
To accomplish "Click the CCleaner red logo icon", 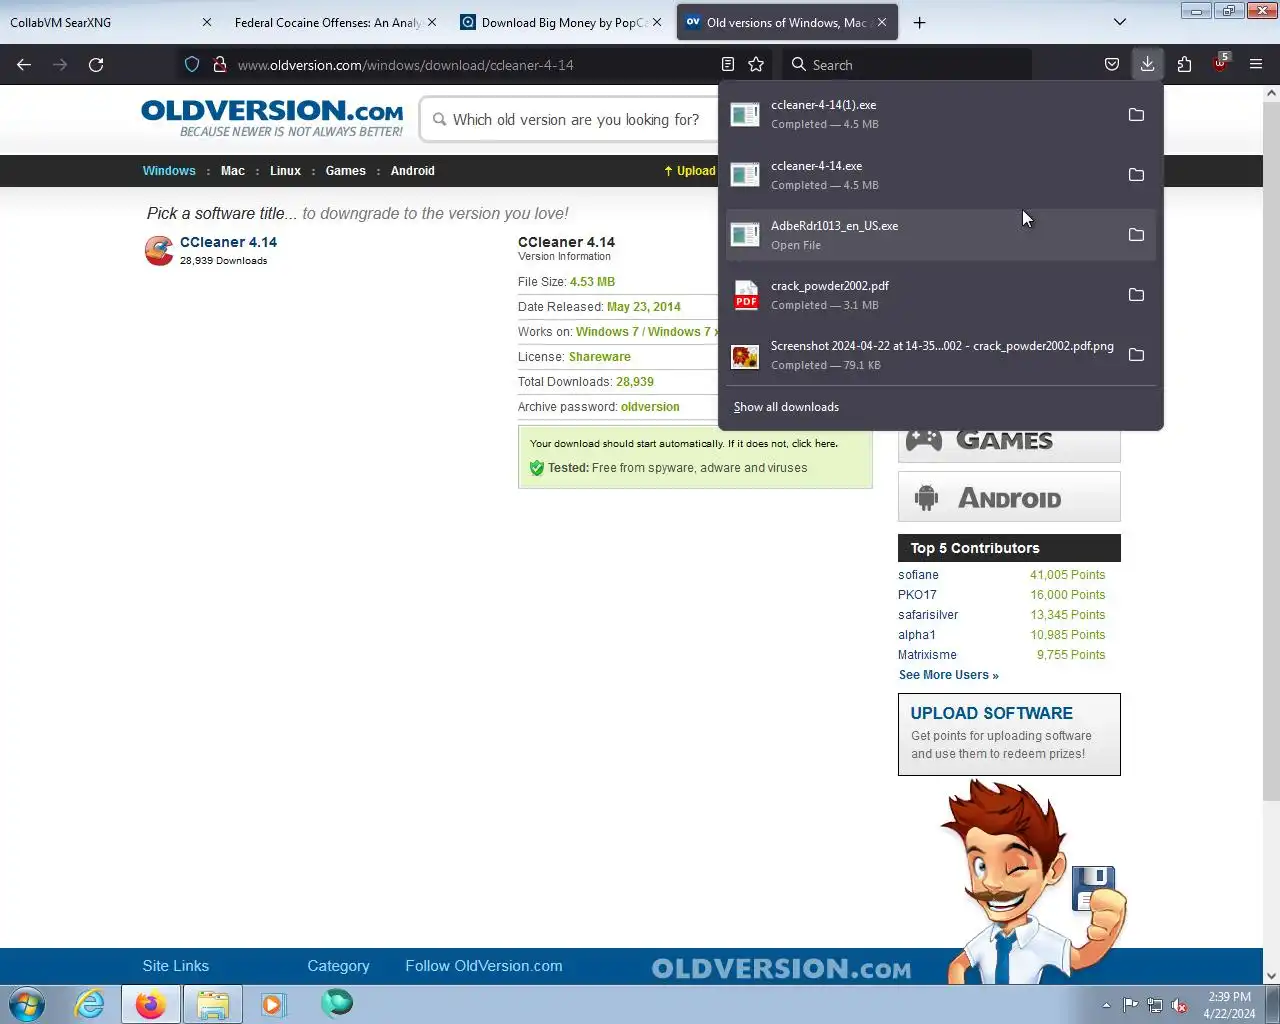I will coord(158,250).
